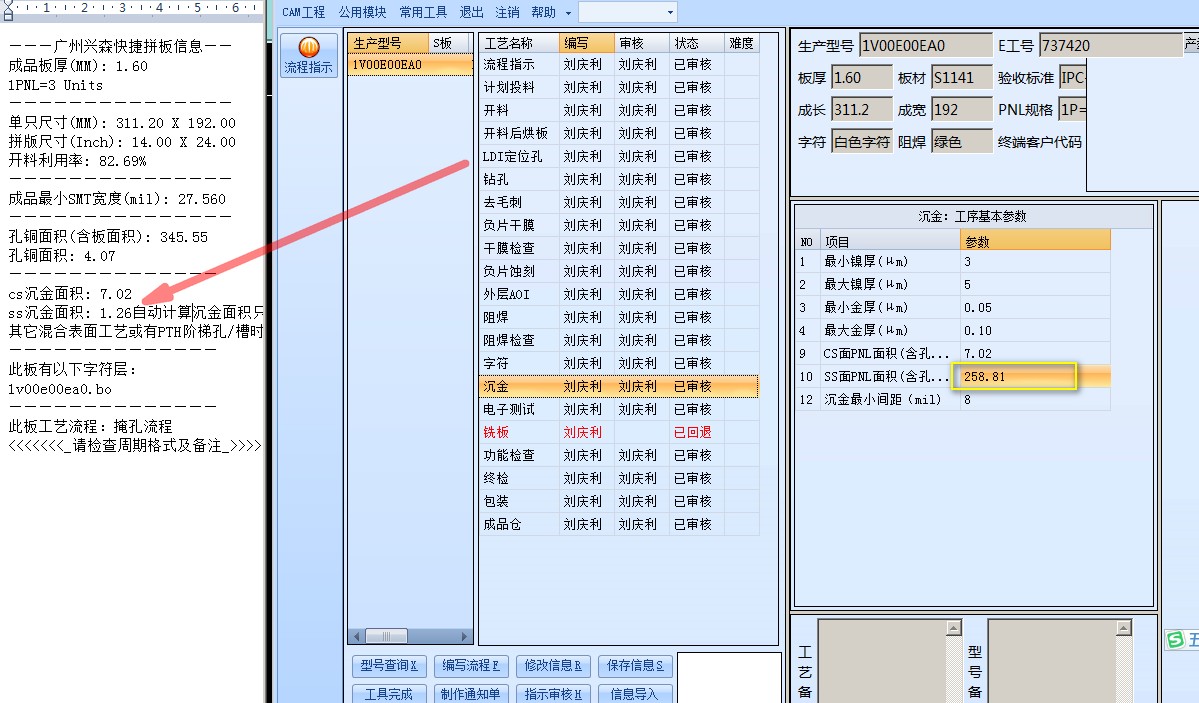Click the E工号 field showing 737420
This screenshot has height=703, width=1199.
pyautogui.click(x=1110, y=46)
